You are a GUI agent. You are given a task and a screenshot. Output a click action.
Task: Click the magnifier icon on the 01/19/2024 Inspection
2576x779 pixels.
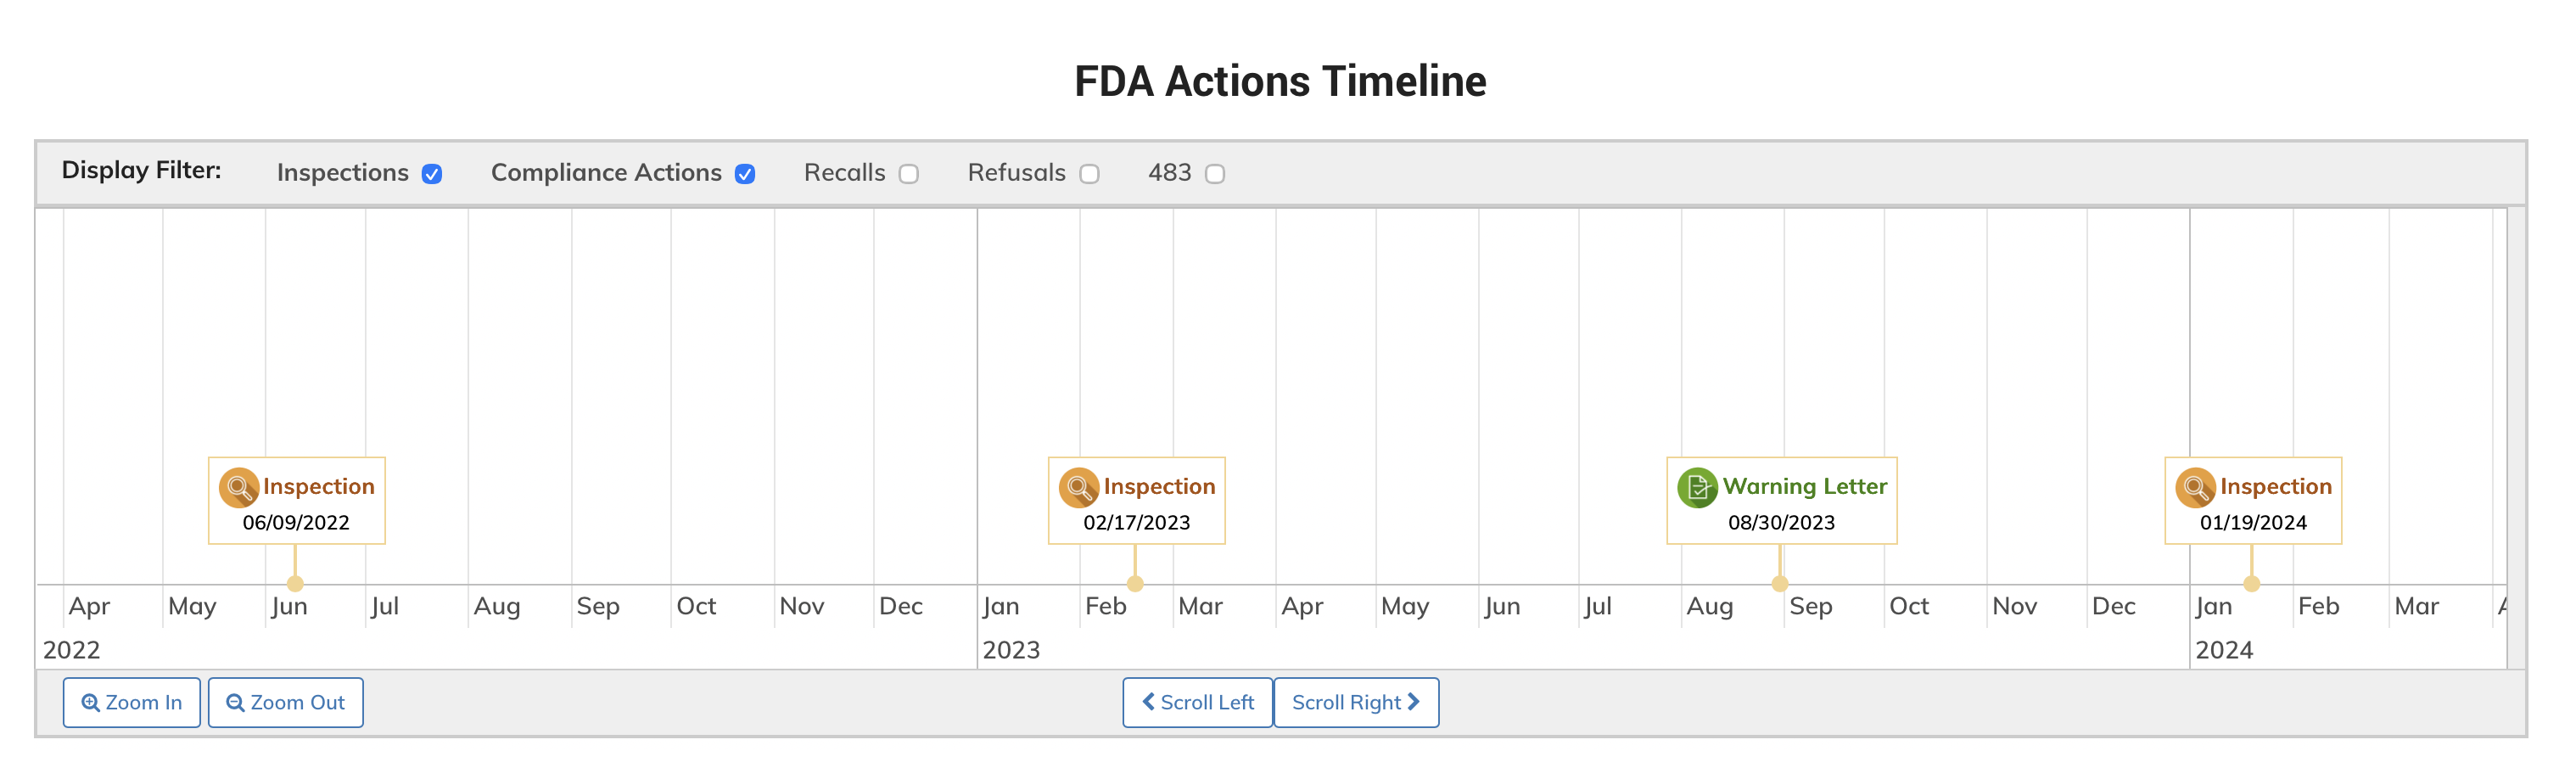click(2194, 487)
